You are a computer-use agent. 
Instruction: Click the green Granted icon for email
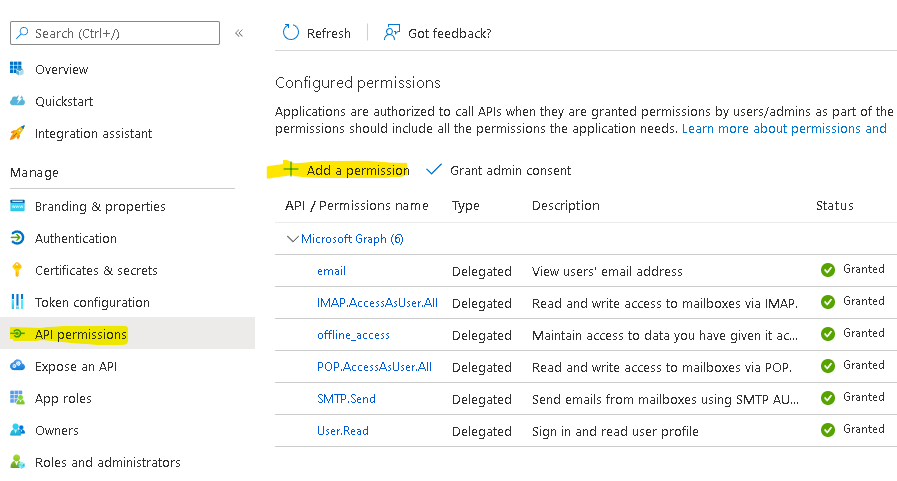point(827,270)
